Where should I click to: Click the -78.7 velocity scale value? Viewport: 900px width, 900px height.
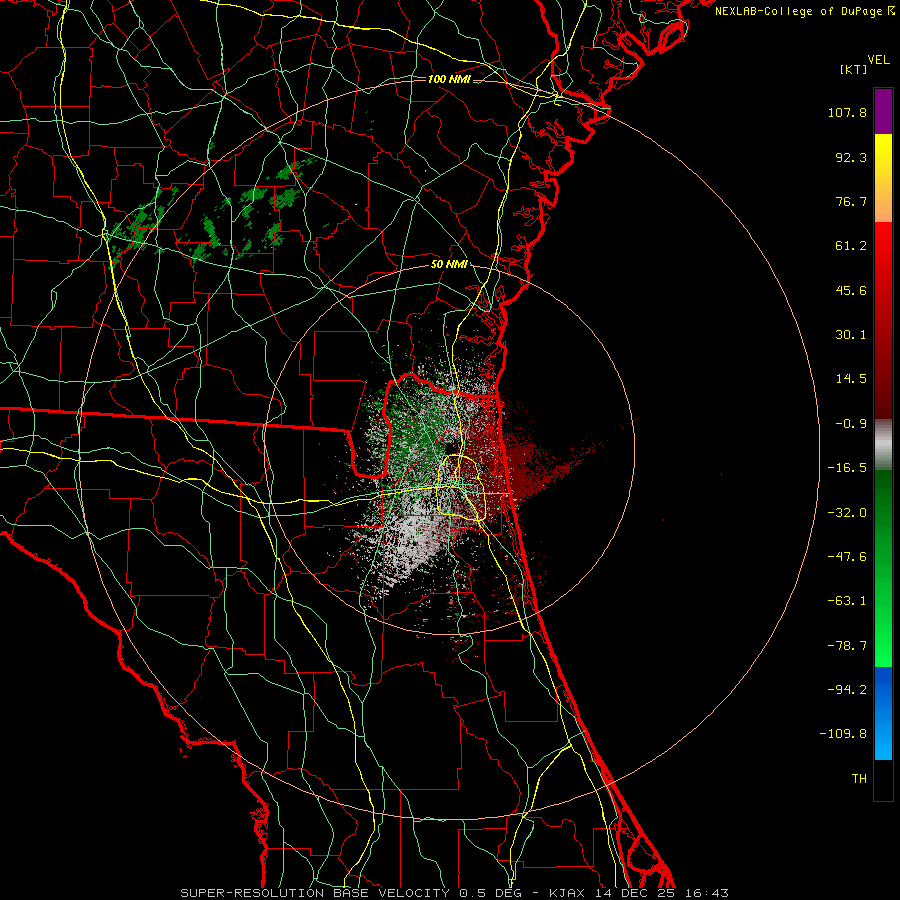[847, 646]
